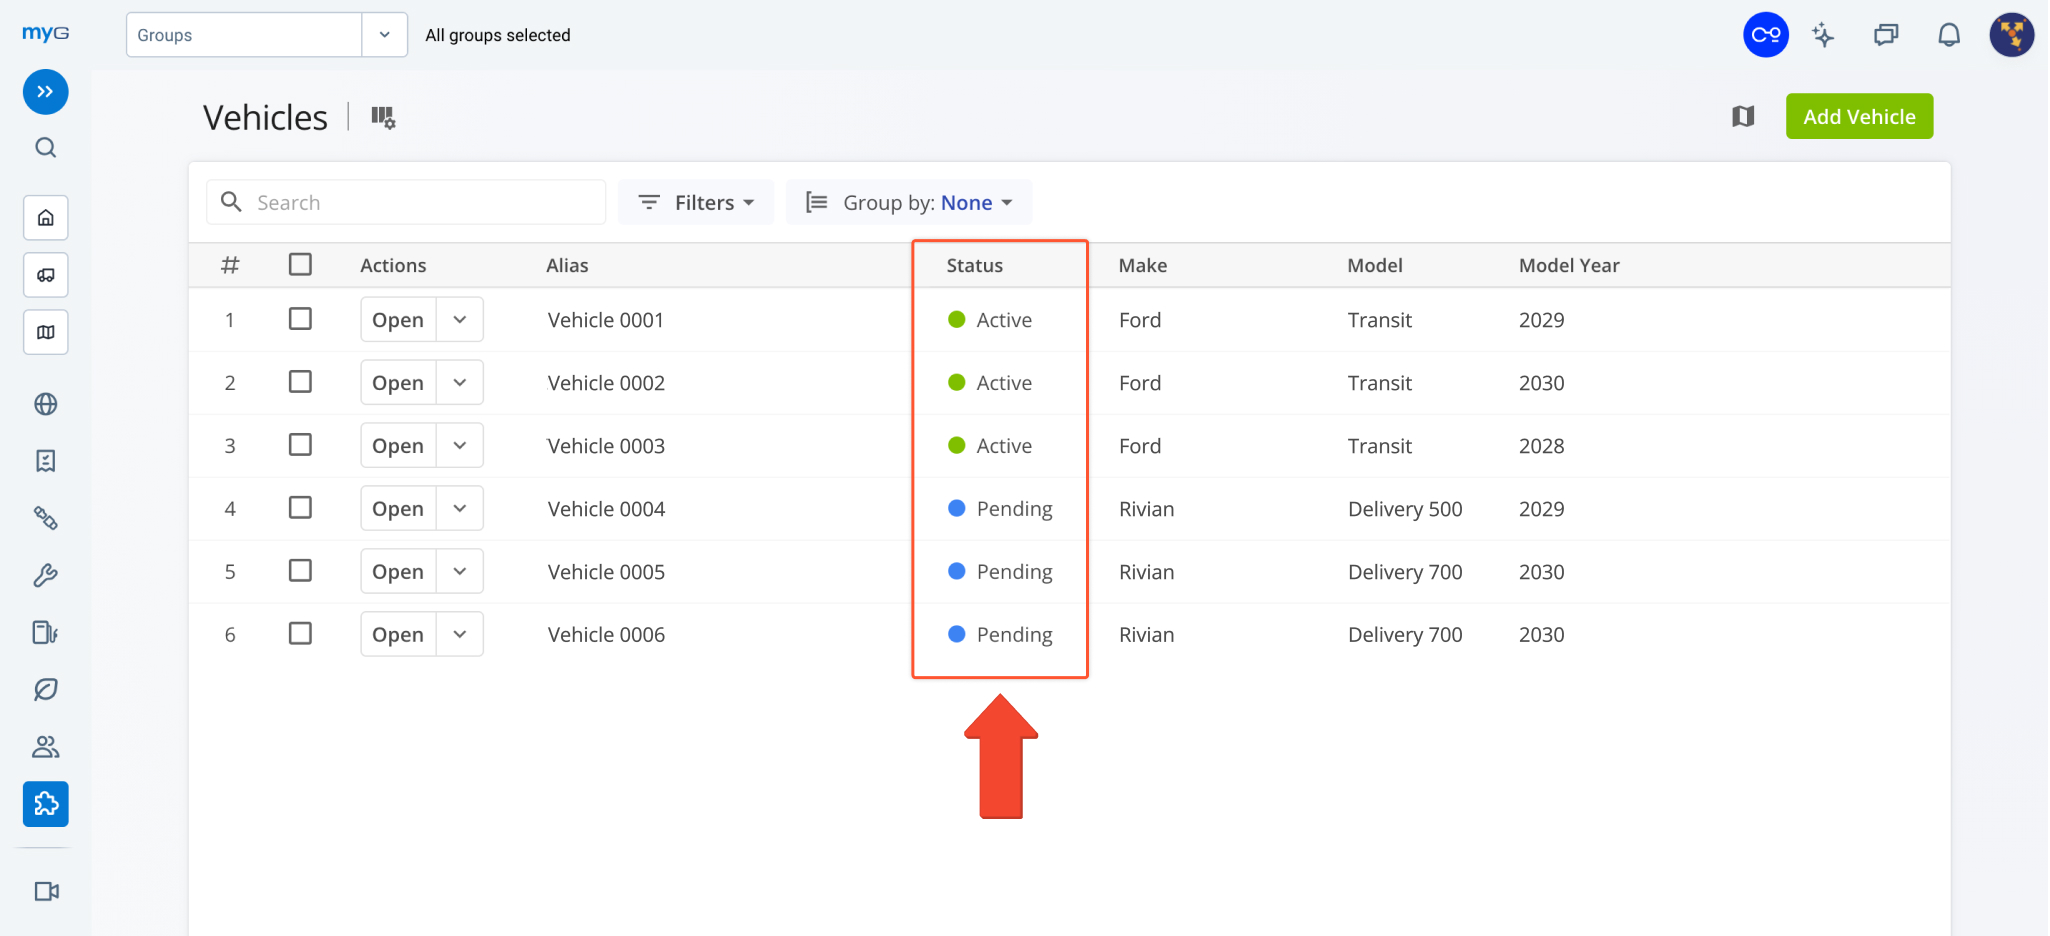
Task: Toggle the select-all checkbox in header
Action: (300, 265)
